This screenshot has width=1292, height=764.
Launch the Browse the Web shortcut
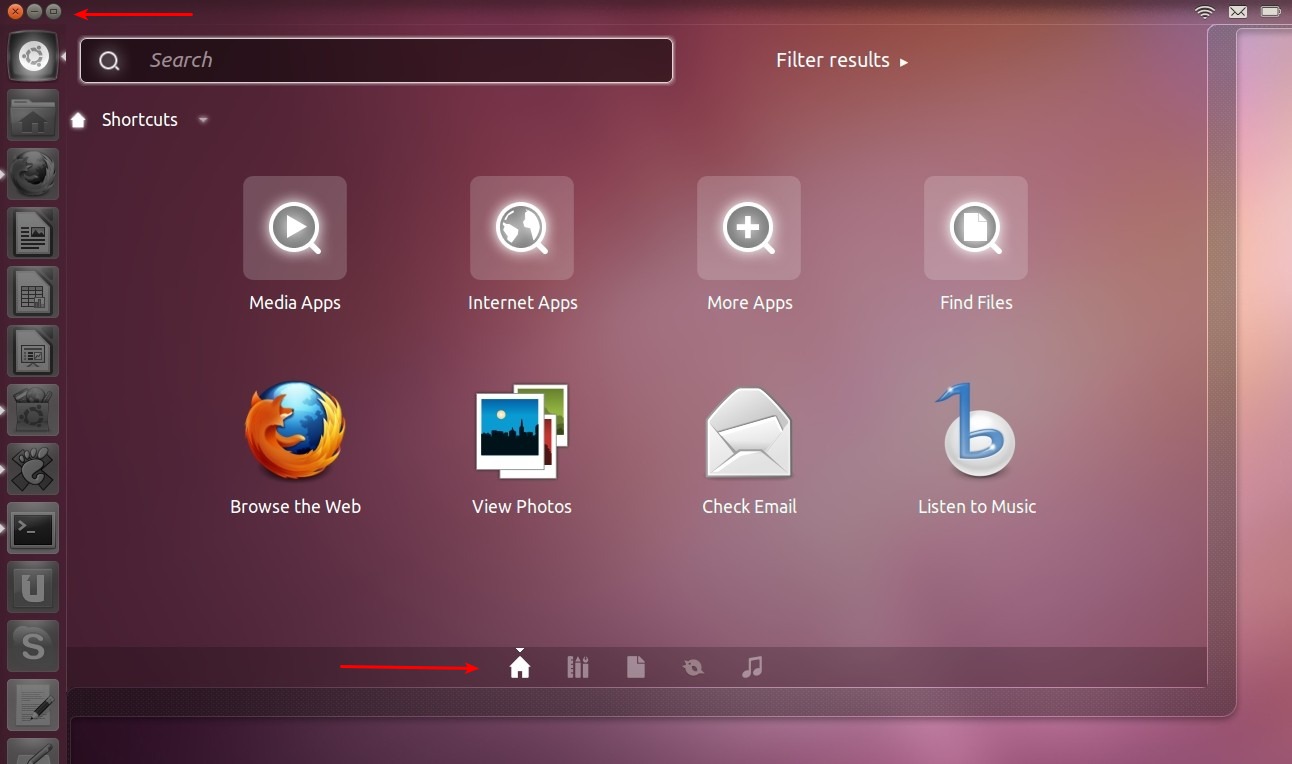click(x=294, y=432)
